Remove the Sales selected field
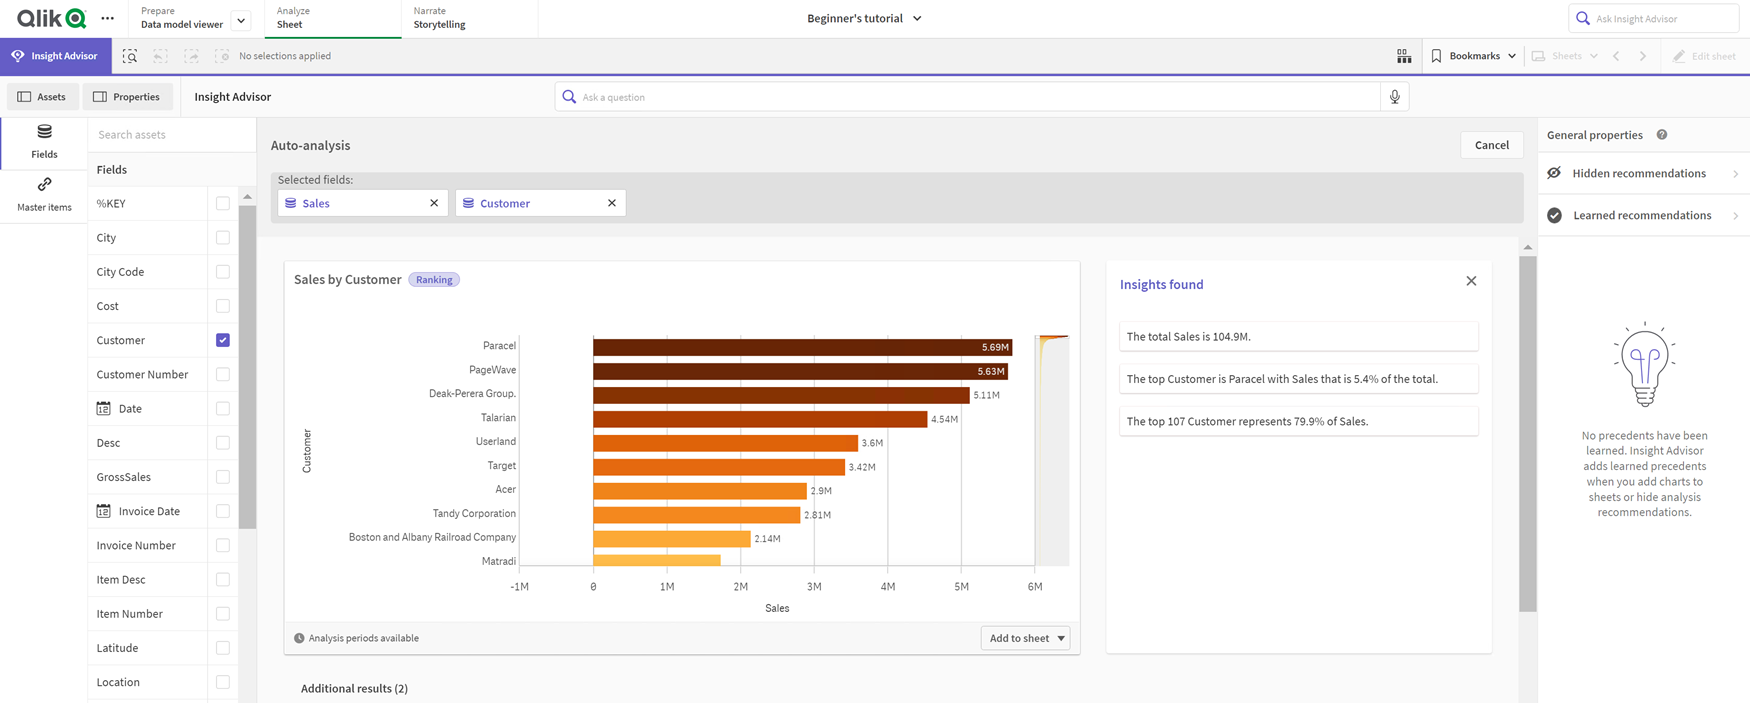Screen dimensions: 1750x703 pyautogui.click(x=434, y=203)
